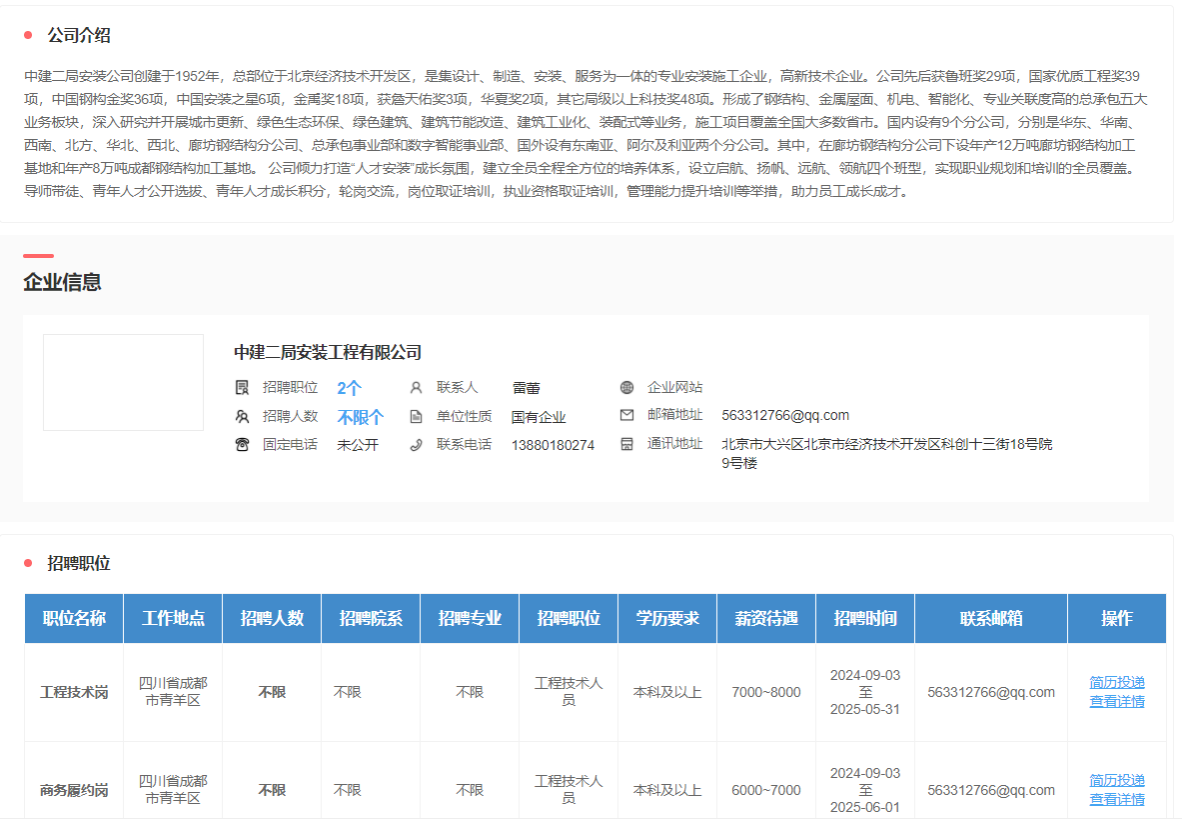Click the 邮箱地址 envelope icon
Screen dimensions: 1182x826
pyautogui.click(x=626, y=415)
